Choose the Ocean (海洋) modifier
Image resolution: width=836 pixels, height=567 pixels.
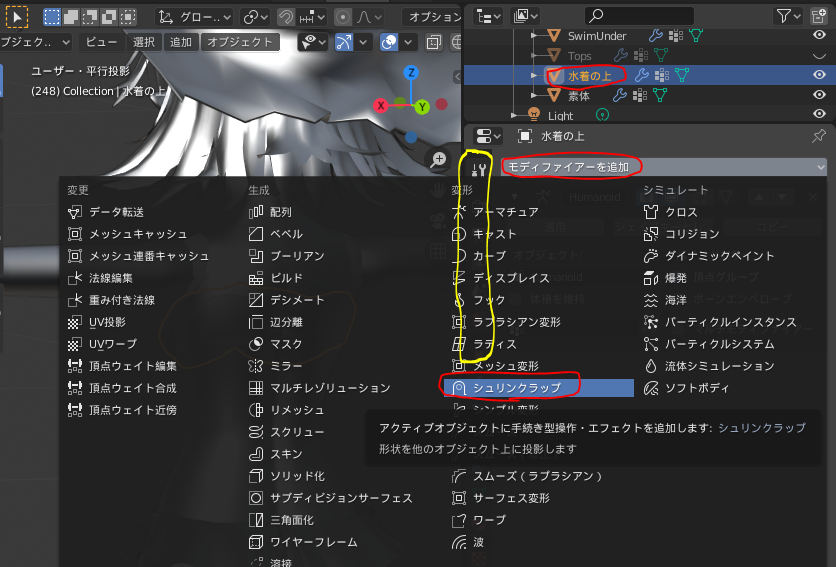[x=665, y=300]
